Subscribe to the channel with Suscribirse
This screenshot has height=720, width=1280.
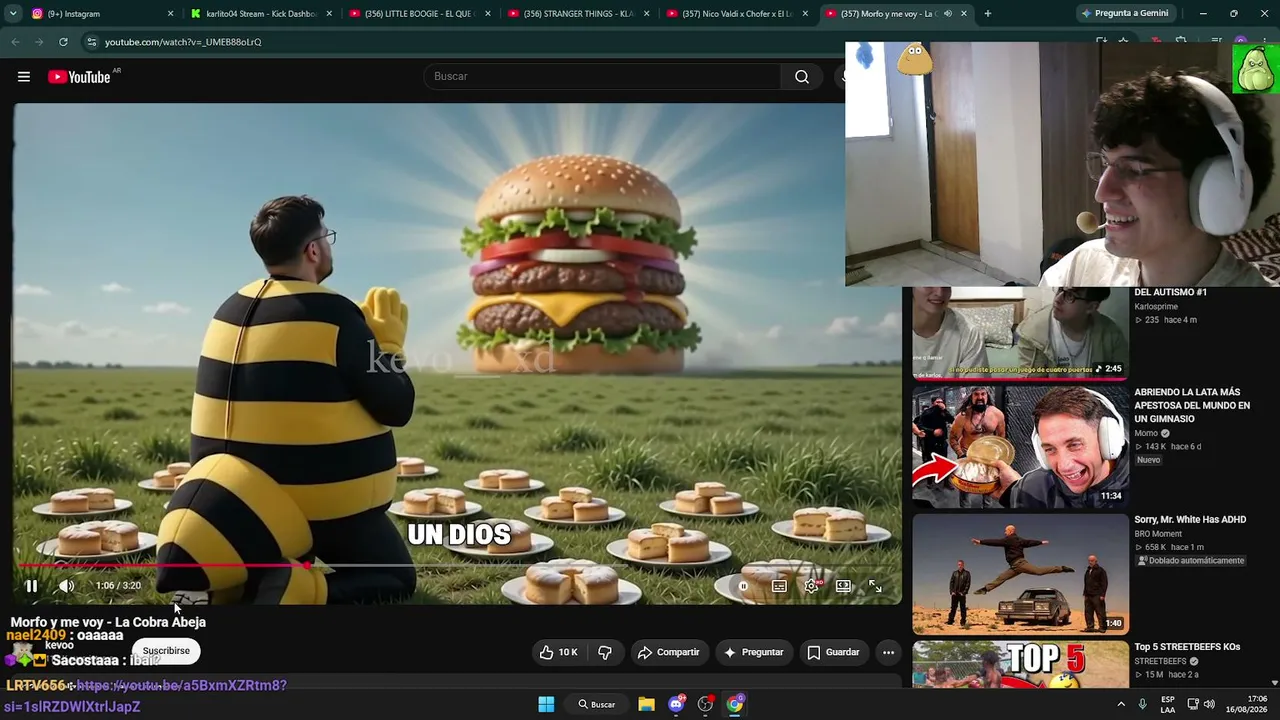tap(166, 651)
